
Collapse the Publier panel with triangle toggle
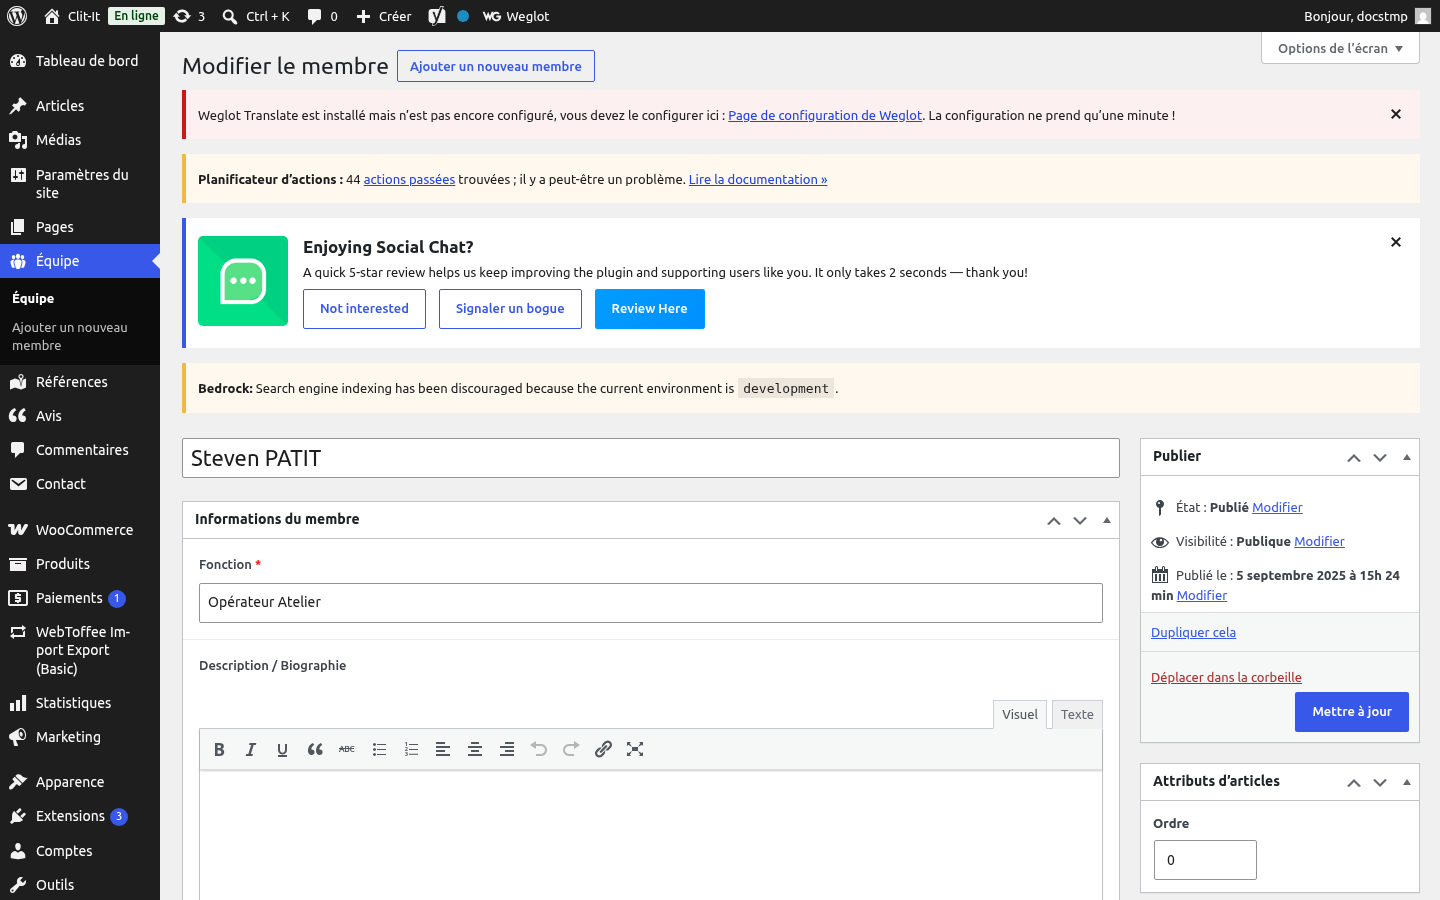tap(1407, 457)
